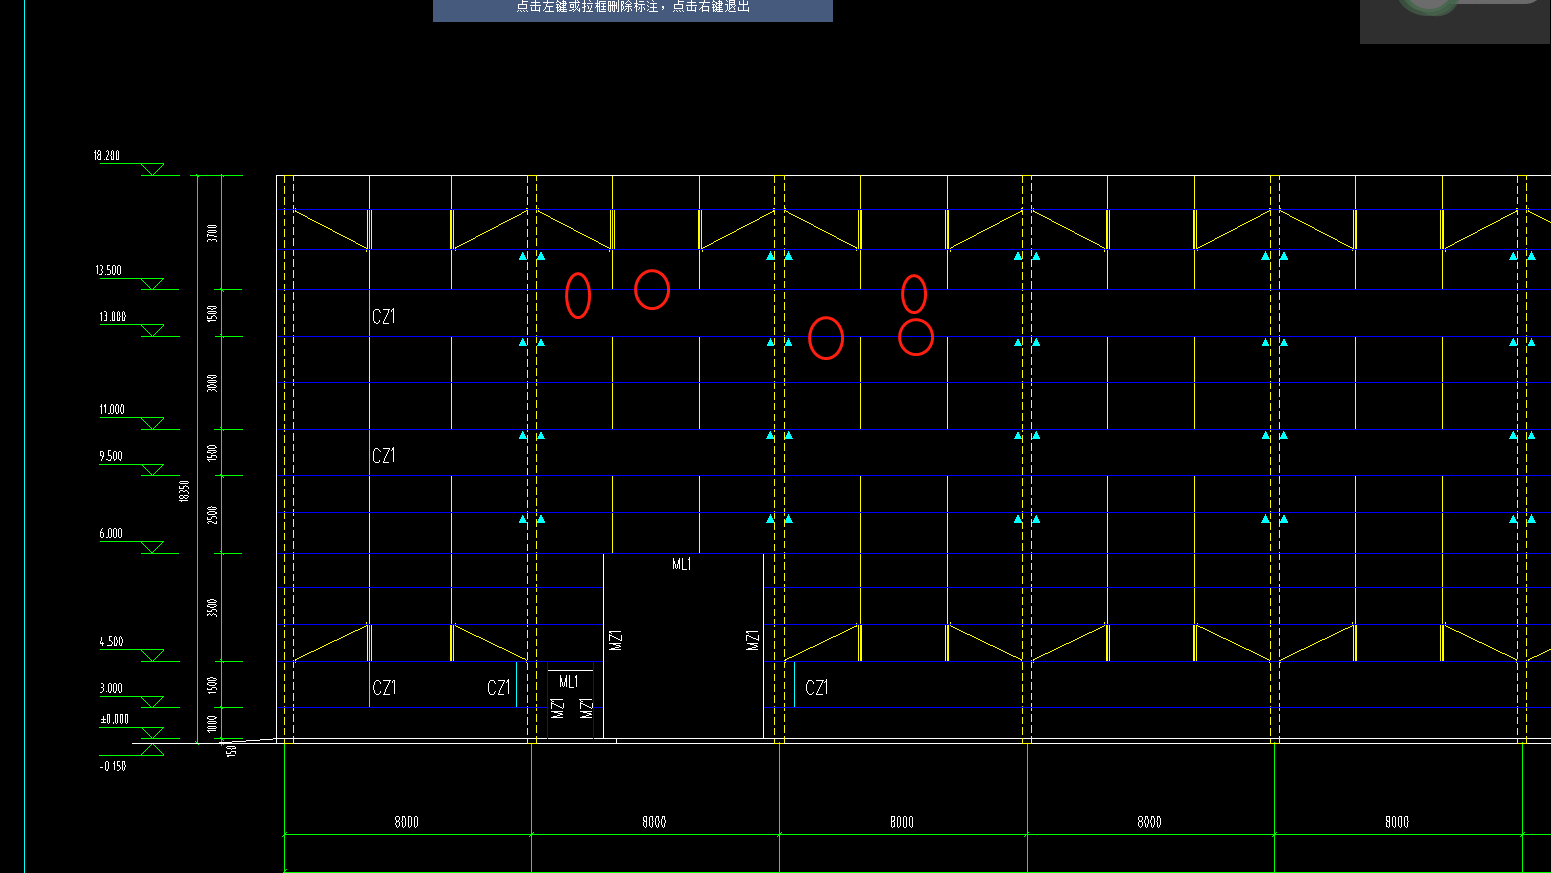Click the 1000 vertical dimension text

pos(212,723)
